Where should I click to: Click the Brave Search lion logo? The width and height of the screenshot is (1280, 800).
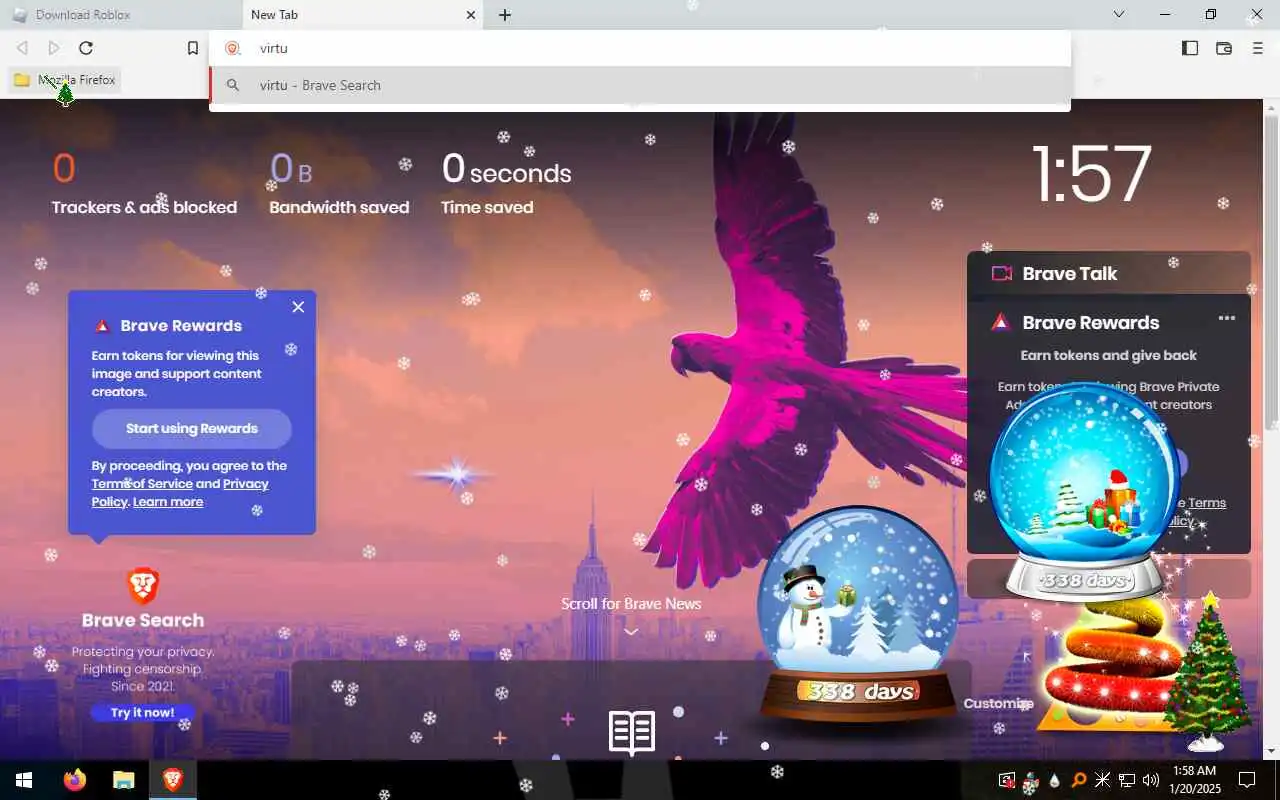[143, 586]
